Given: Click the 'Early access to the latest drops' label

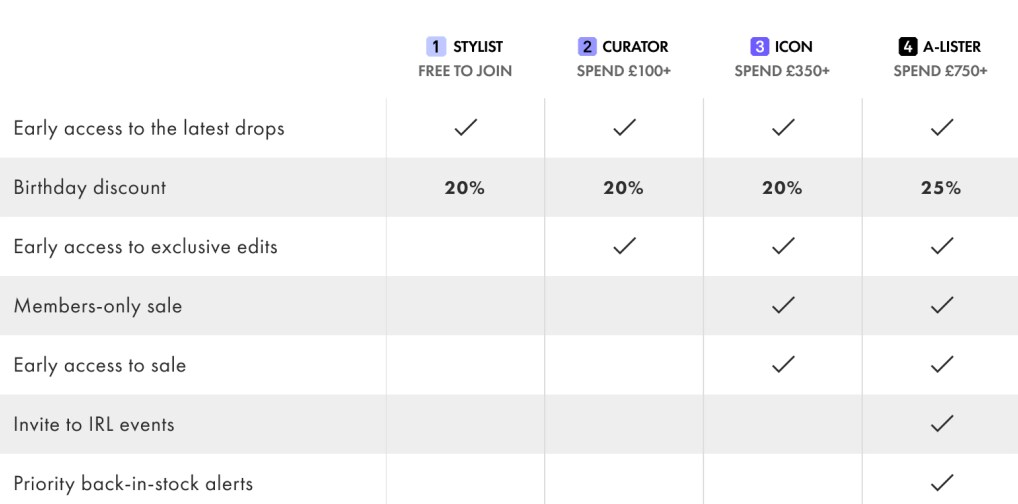Looking at the screenshot, I should pyautogui.click(x=149, y=128).
